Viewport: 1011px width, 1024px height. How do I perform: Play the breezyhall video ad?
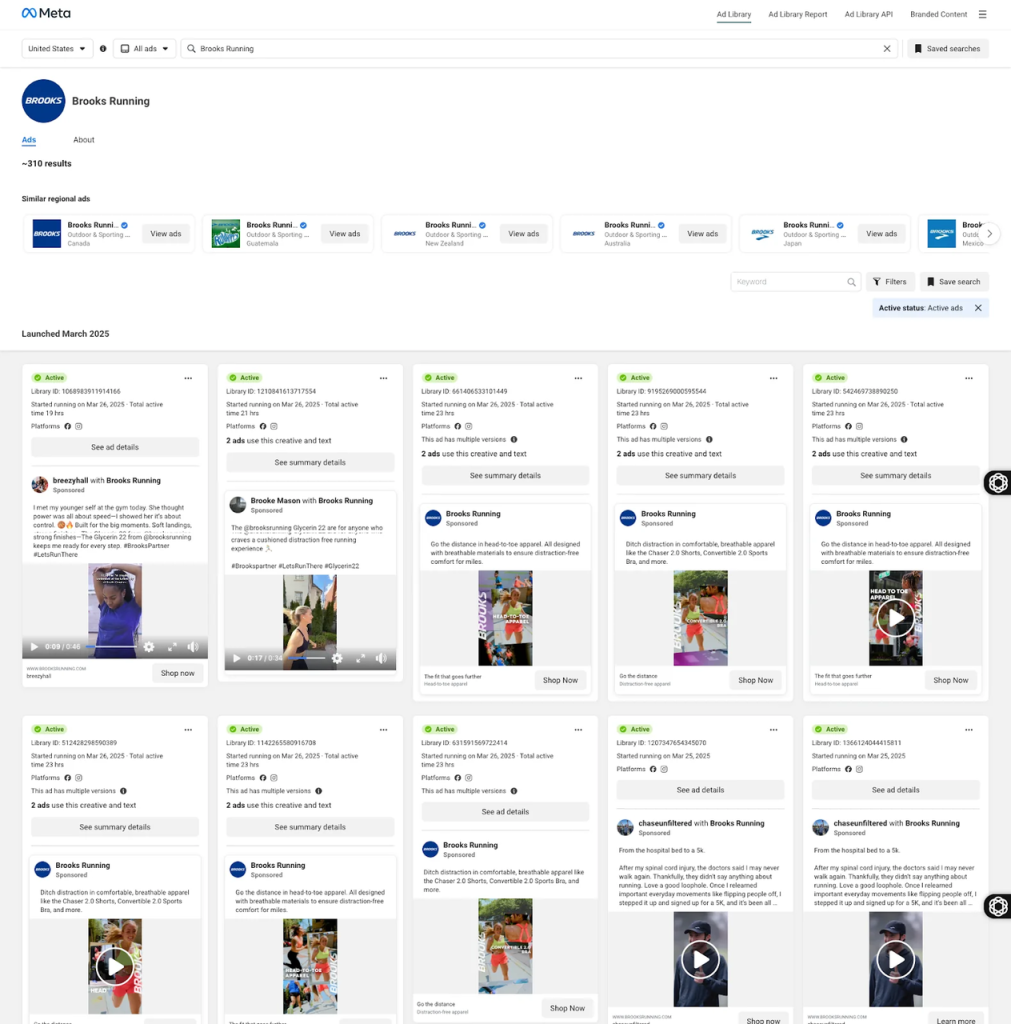(34, 647)
